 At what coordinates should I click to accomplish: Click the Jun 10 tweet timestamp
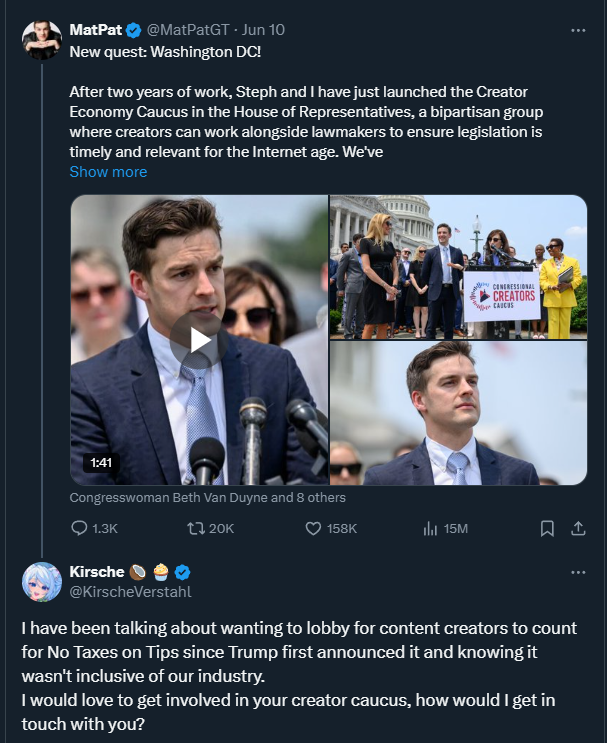click(x=264, y=30)
